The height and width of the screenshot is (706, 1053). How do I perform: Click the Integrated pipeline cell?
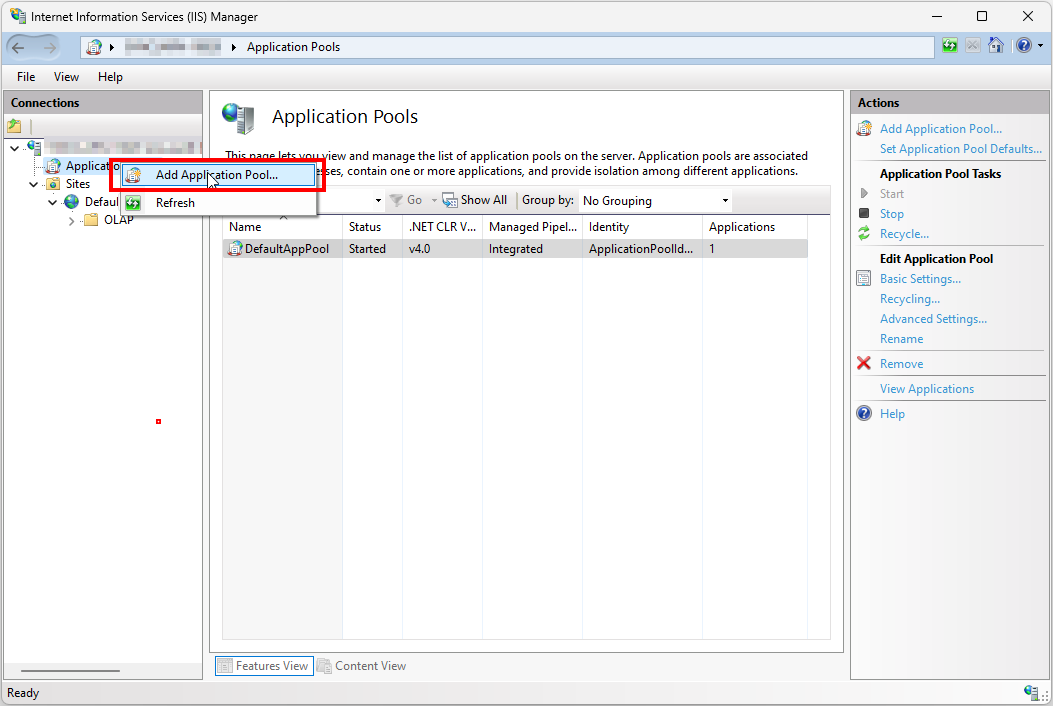(516, 249)
